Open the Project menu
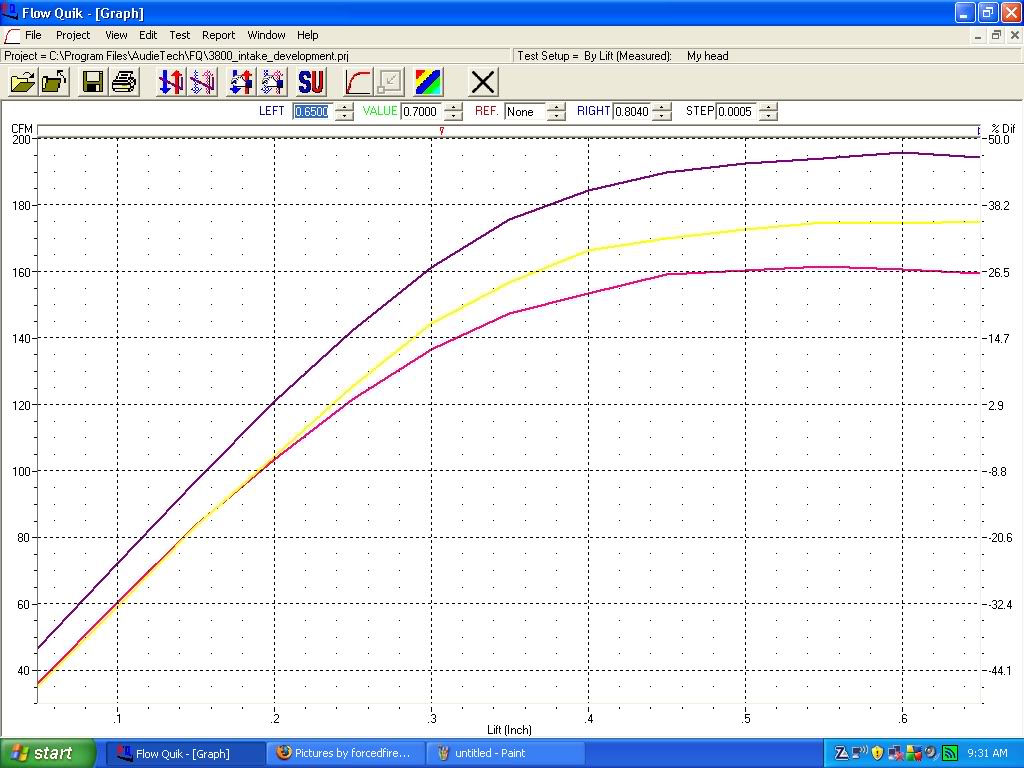Viewport: 1024px width, 768px height. (x=73, y=35)
